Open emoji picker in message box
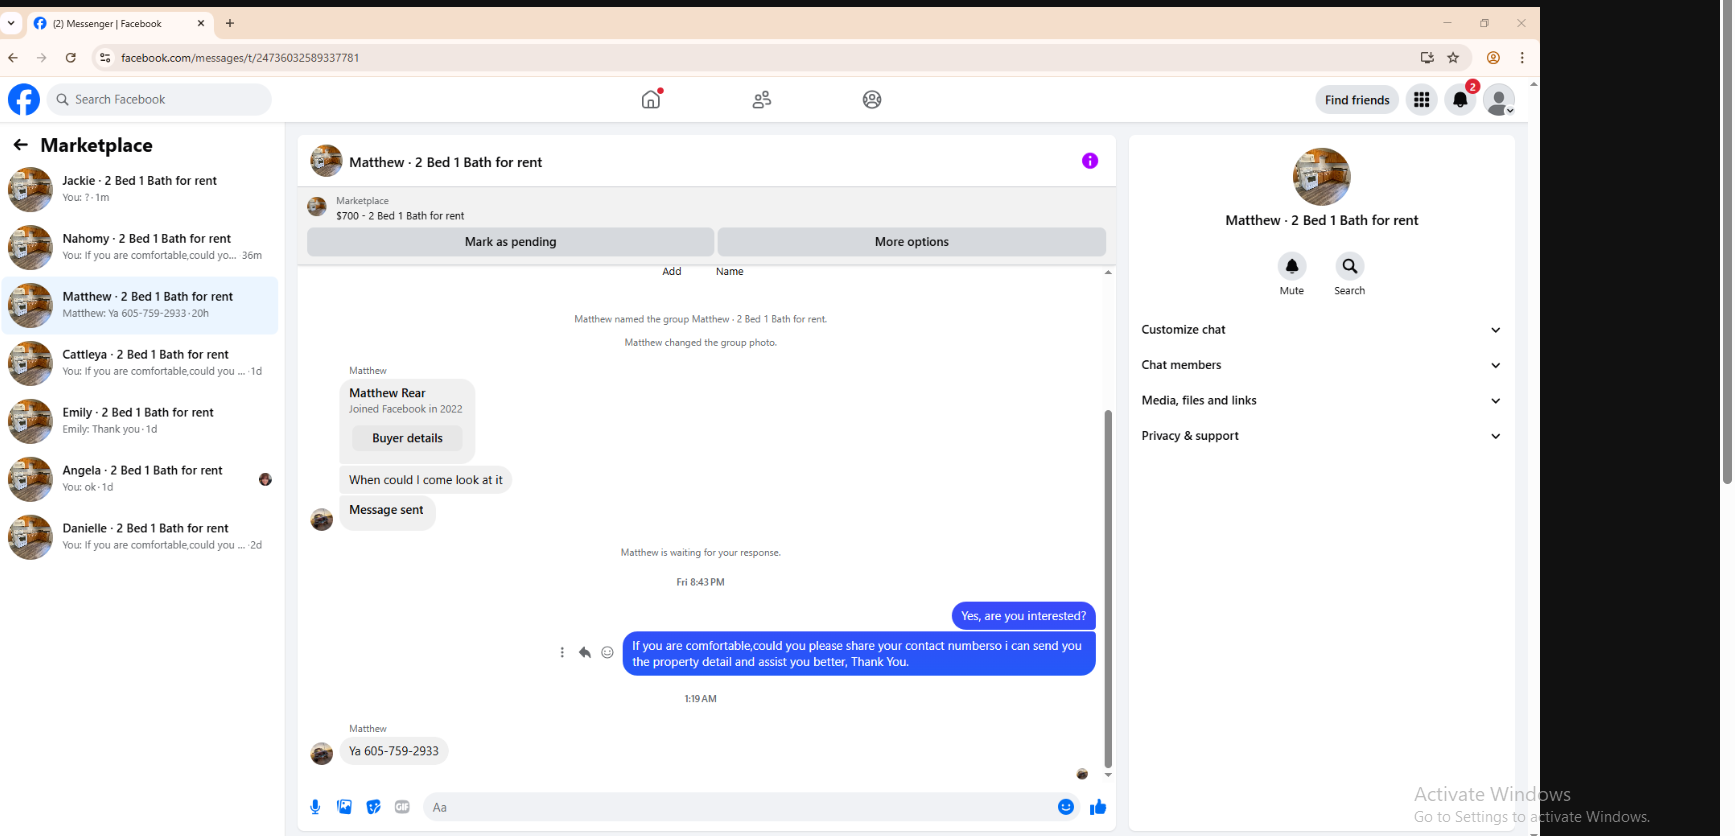Viewport: 1735px width, 836px height. tap(1066, 807)
